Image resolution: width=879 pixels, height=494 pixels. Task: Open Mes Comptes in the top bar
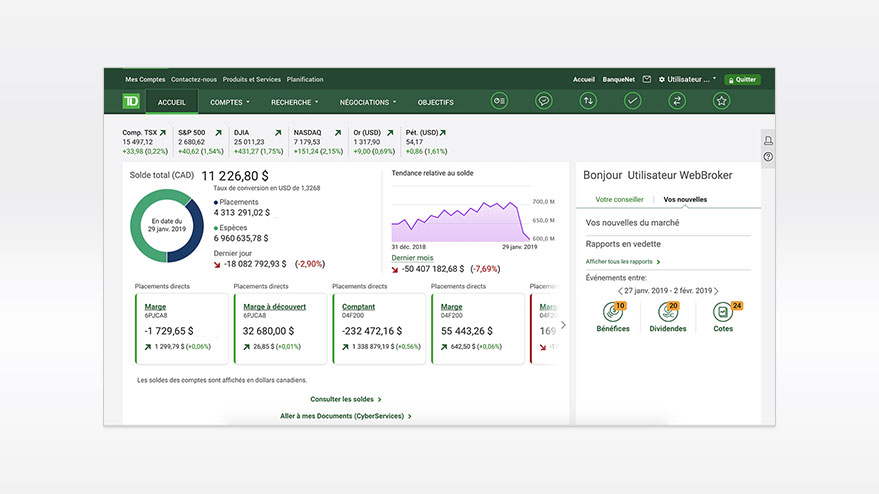145,80
